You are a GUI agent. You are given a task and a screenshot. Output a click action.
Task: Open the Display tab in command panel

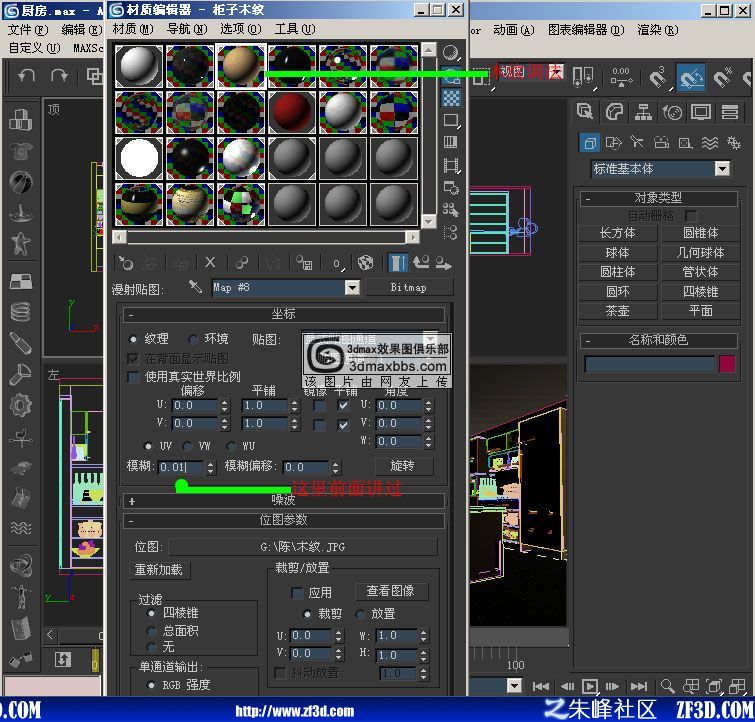pyautogui.click(x=701, y=112)
